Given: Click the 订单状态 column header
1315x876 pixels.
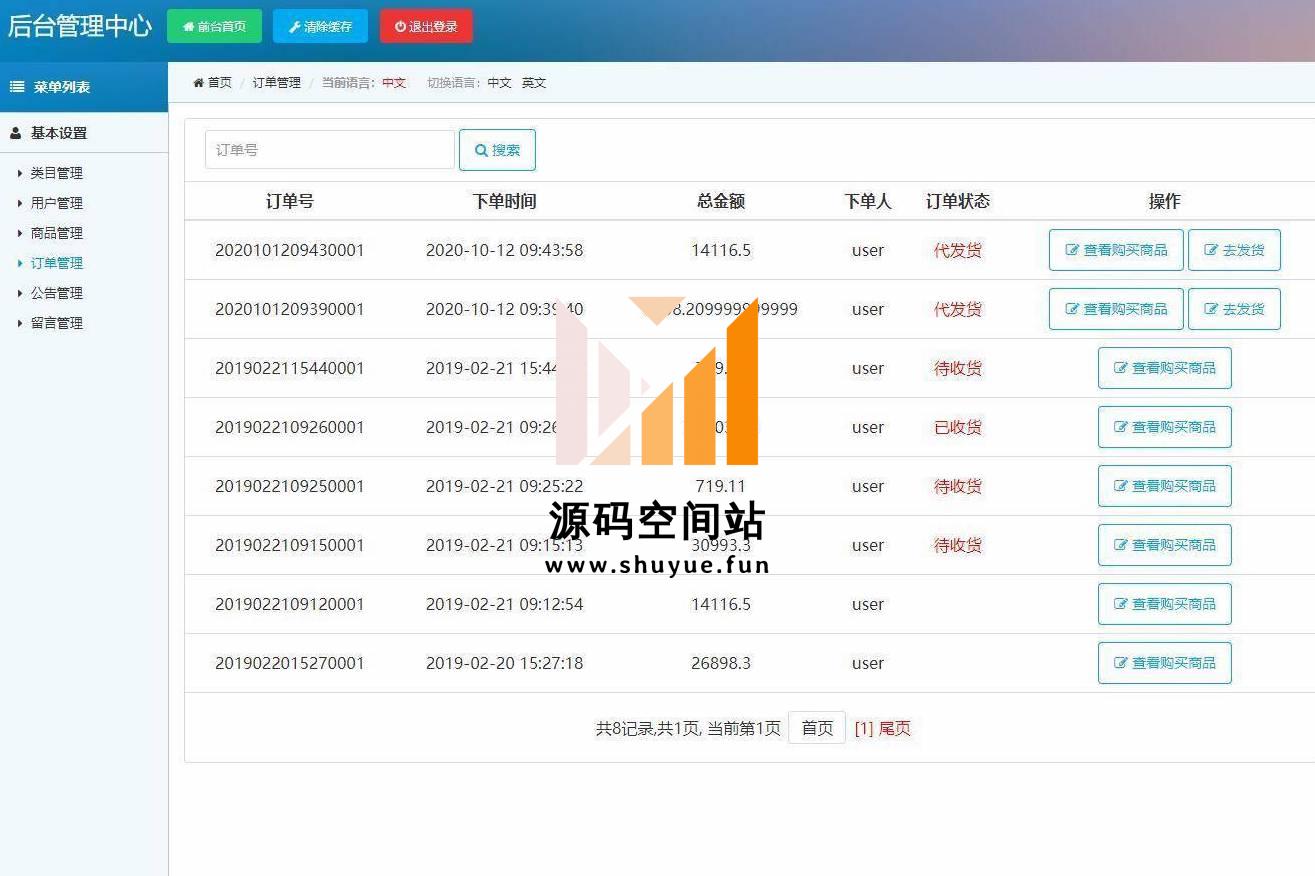Looking at the screenshot, I should point(958,201).
